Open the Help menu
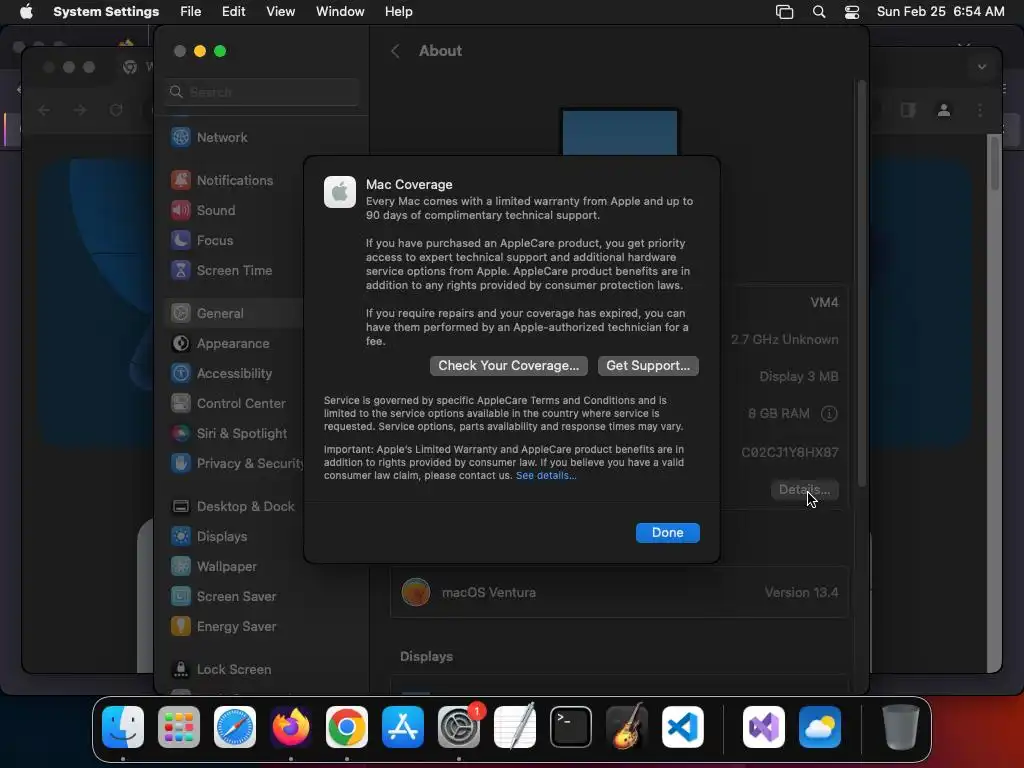Screen dimensions: 1024x768 pos(398,12)
